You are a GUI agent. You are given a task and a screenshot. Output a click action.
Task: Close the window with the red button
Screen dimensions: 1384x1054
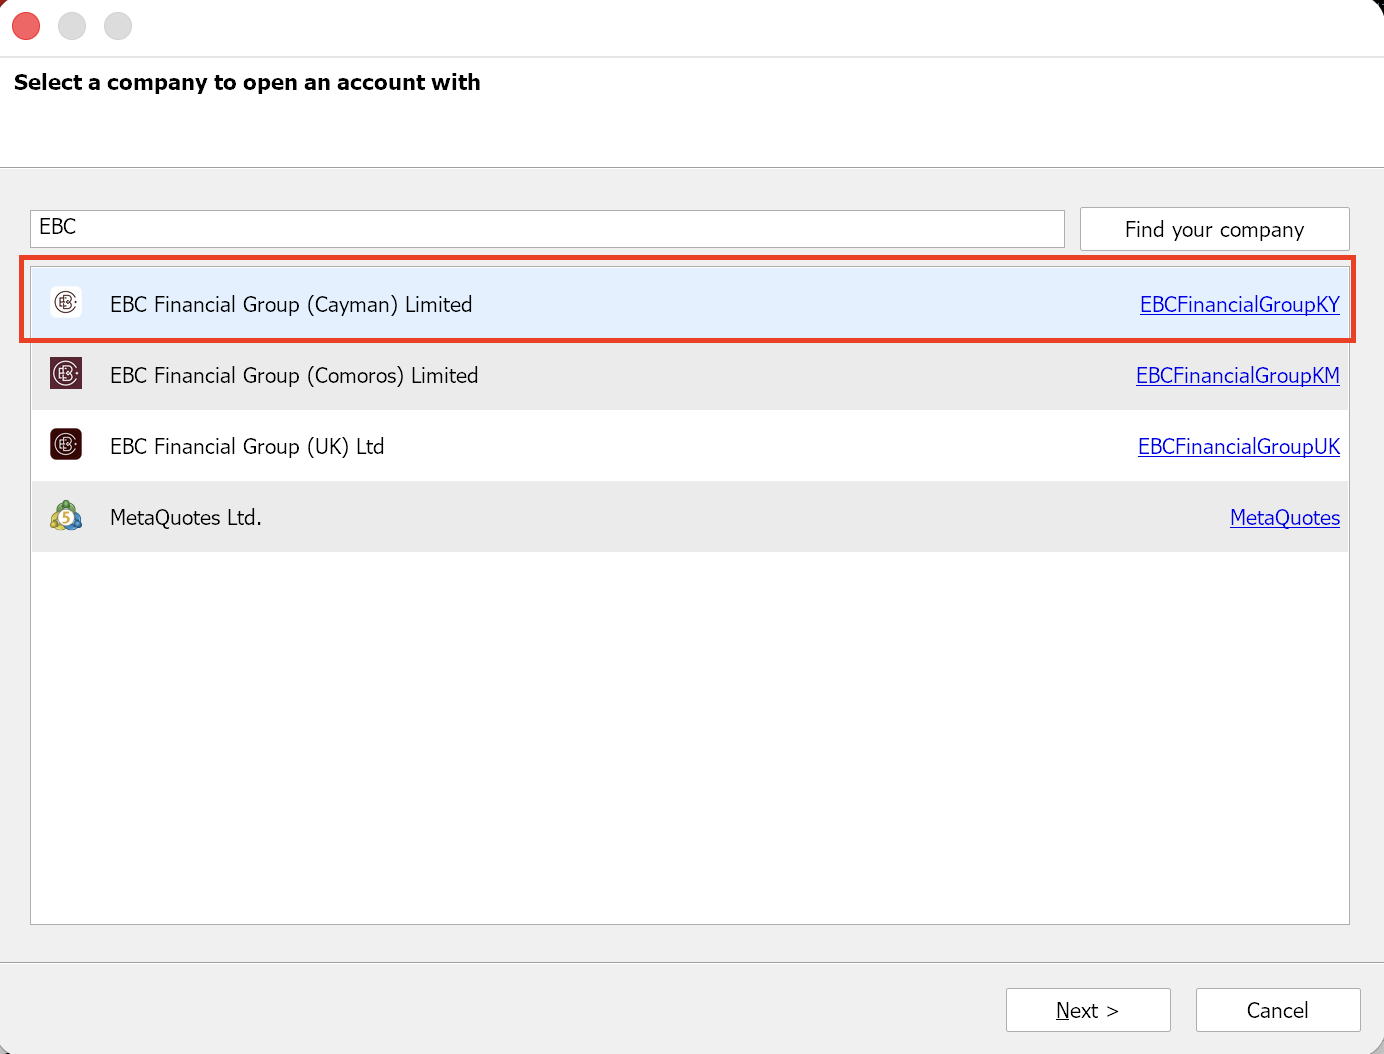26,26
